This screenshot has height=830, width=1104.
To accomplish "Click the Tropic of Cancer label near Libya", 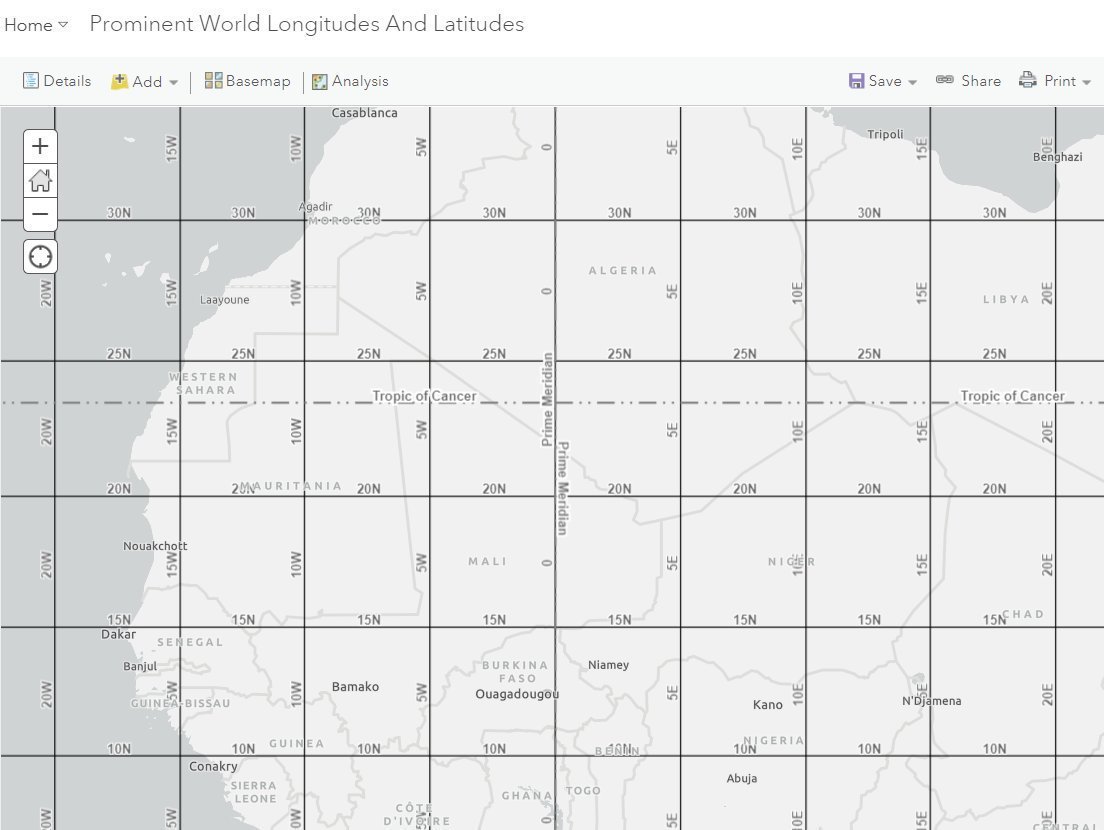I will coord(1012,396).
